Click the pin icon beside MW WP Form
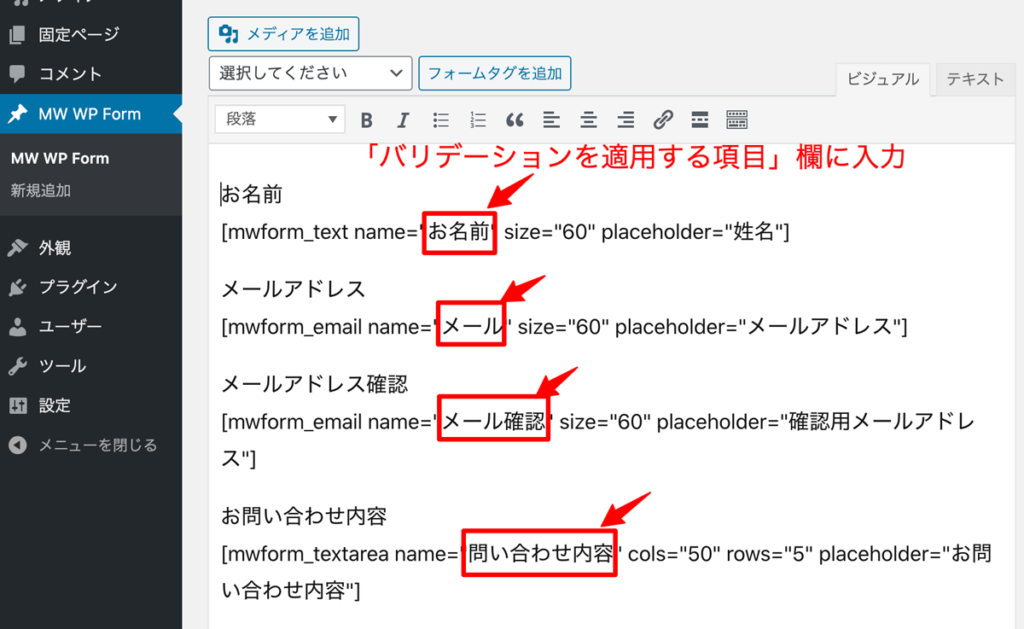1024x629 pixels. (18, 114)
